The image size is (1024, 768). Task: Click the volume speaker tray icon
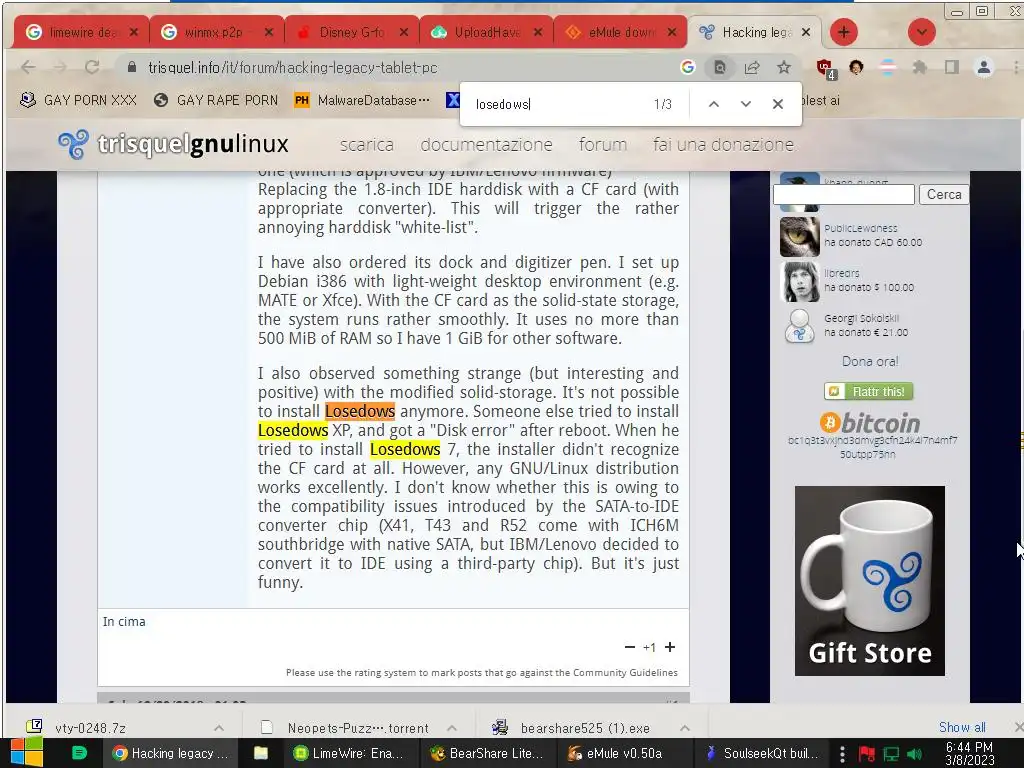click(x=914, y=754)
